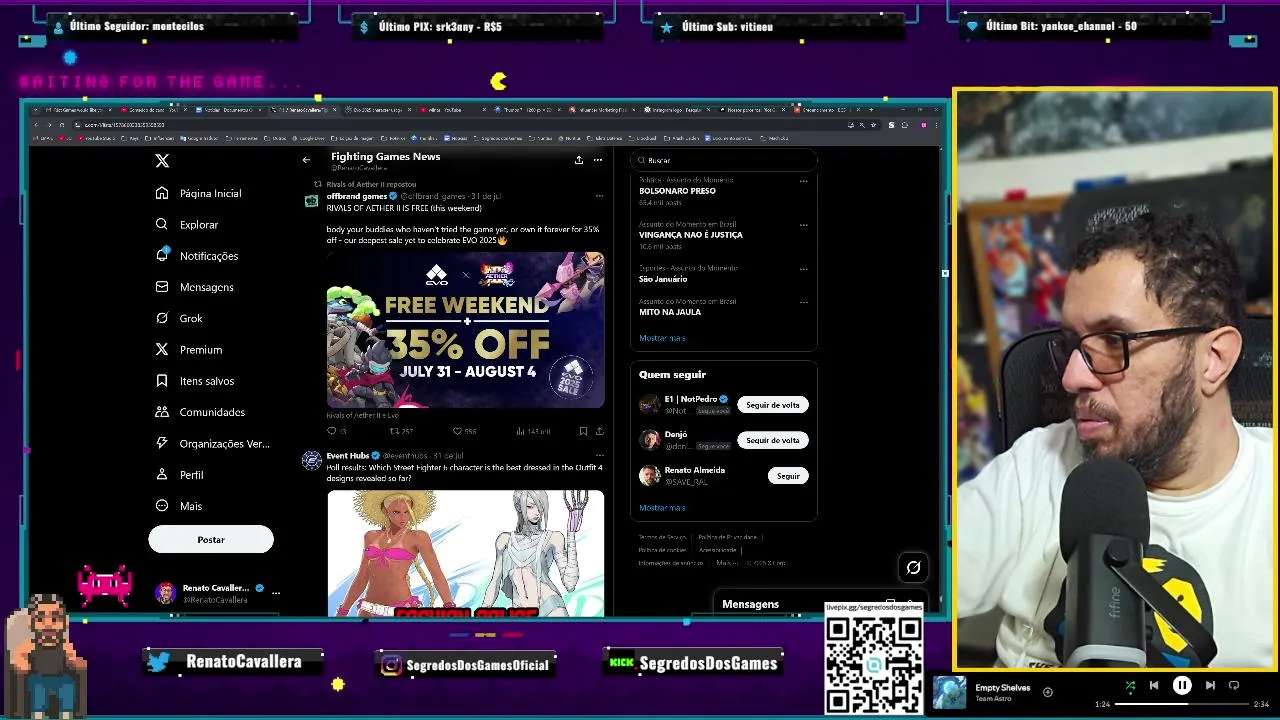Open the Street Fighter 6 outfit poll image
The width and height of the screenshot is (1280, 720).
coord(465,553)
